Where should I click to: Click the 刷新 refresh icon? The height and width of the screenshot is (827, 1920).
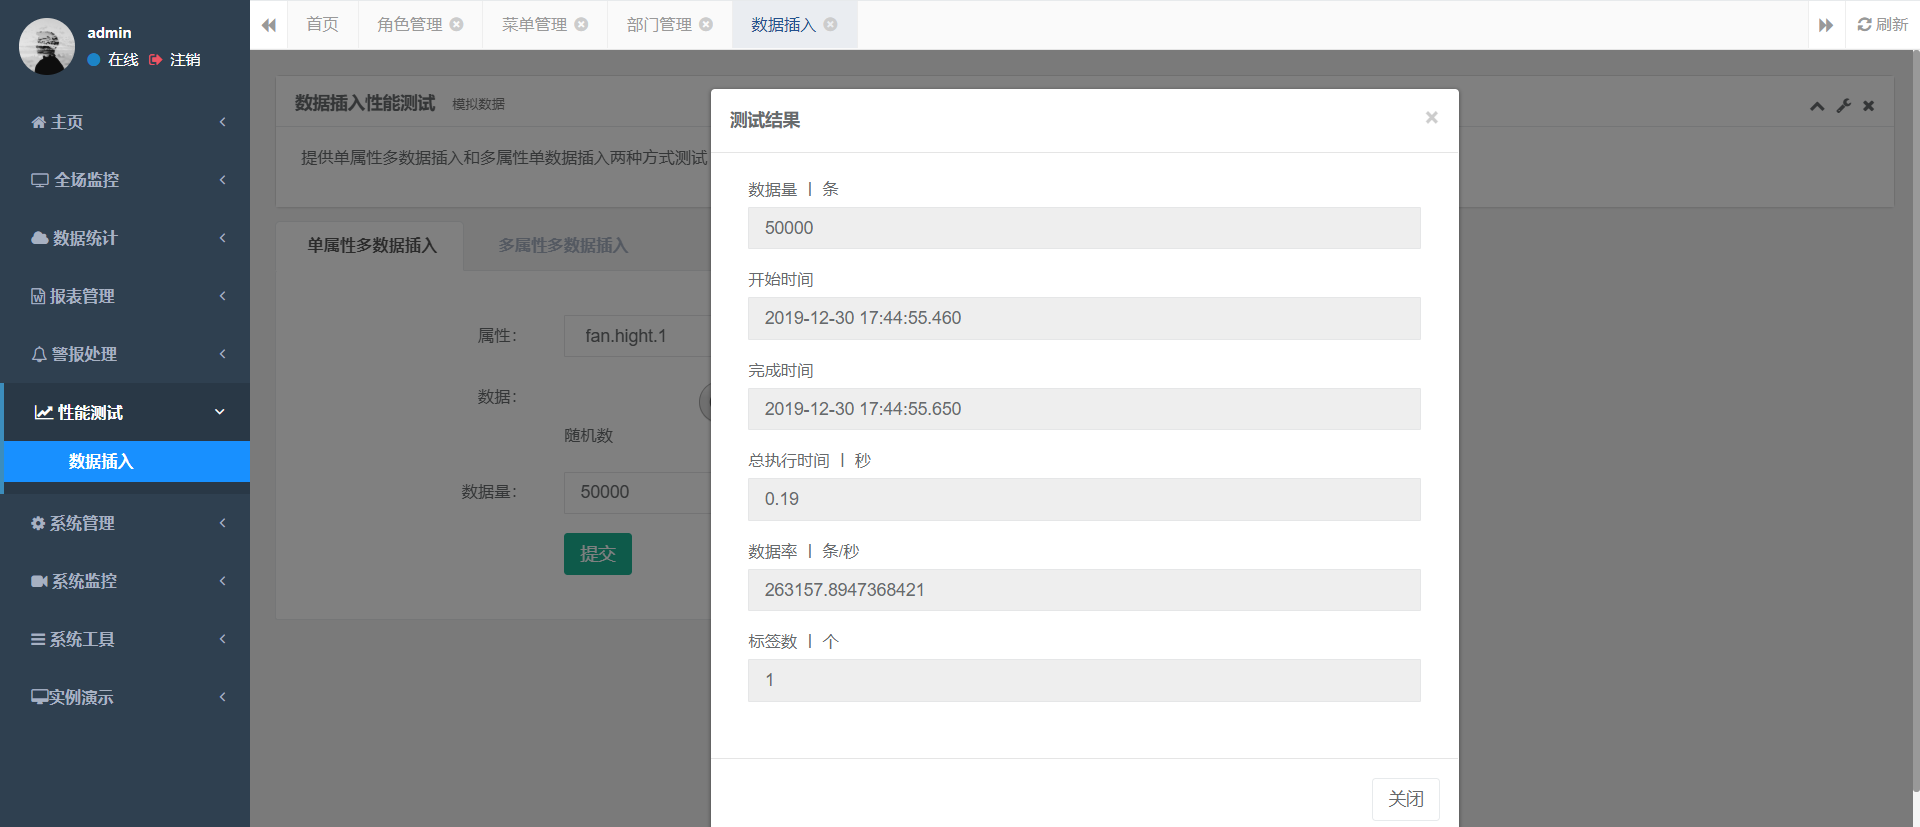1882,25
